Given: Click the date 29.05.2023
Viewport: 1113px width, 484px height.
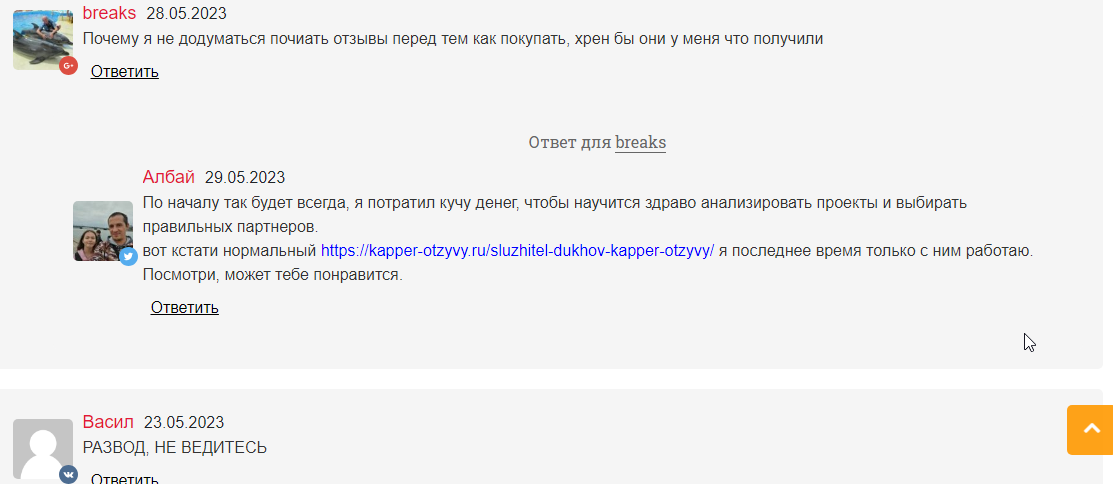Looking at the screenshot, I should click(245, 177).
